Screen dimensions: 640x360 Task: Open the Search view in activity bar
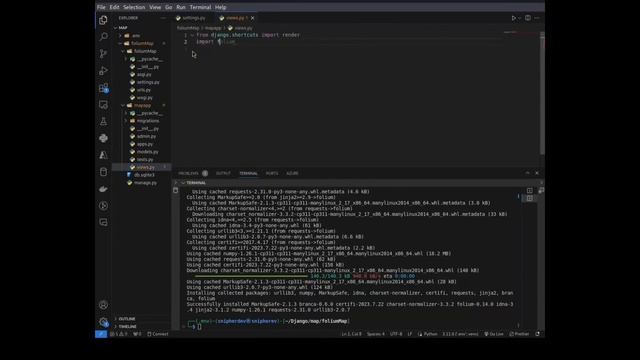tap(103, 37)
